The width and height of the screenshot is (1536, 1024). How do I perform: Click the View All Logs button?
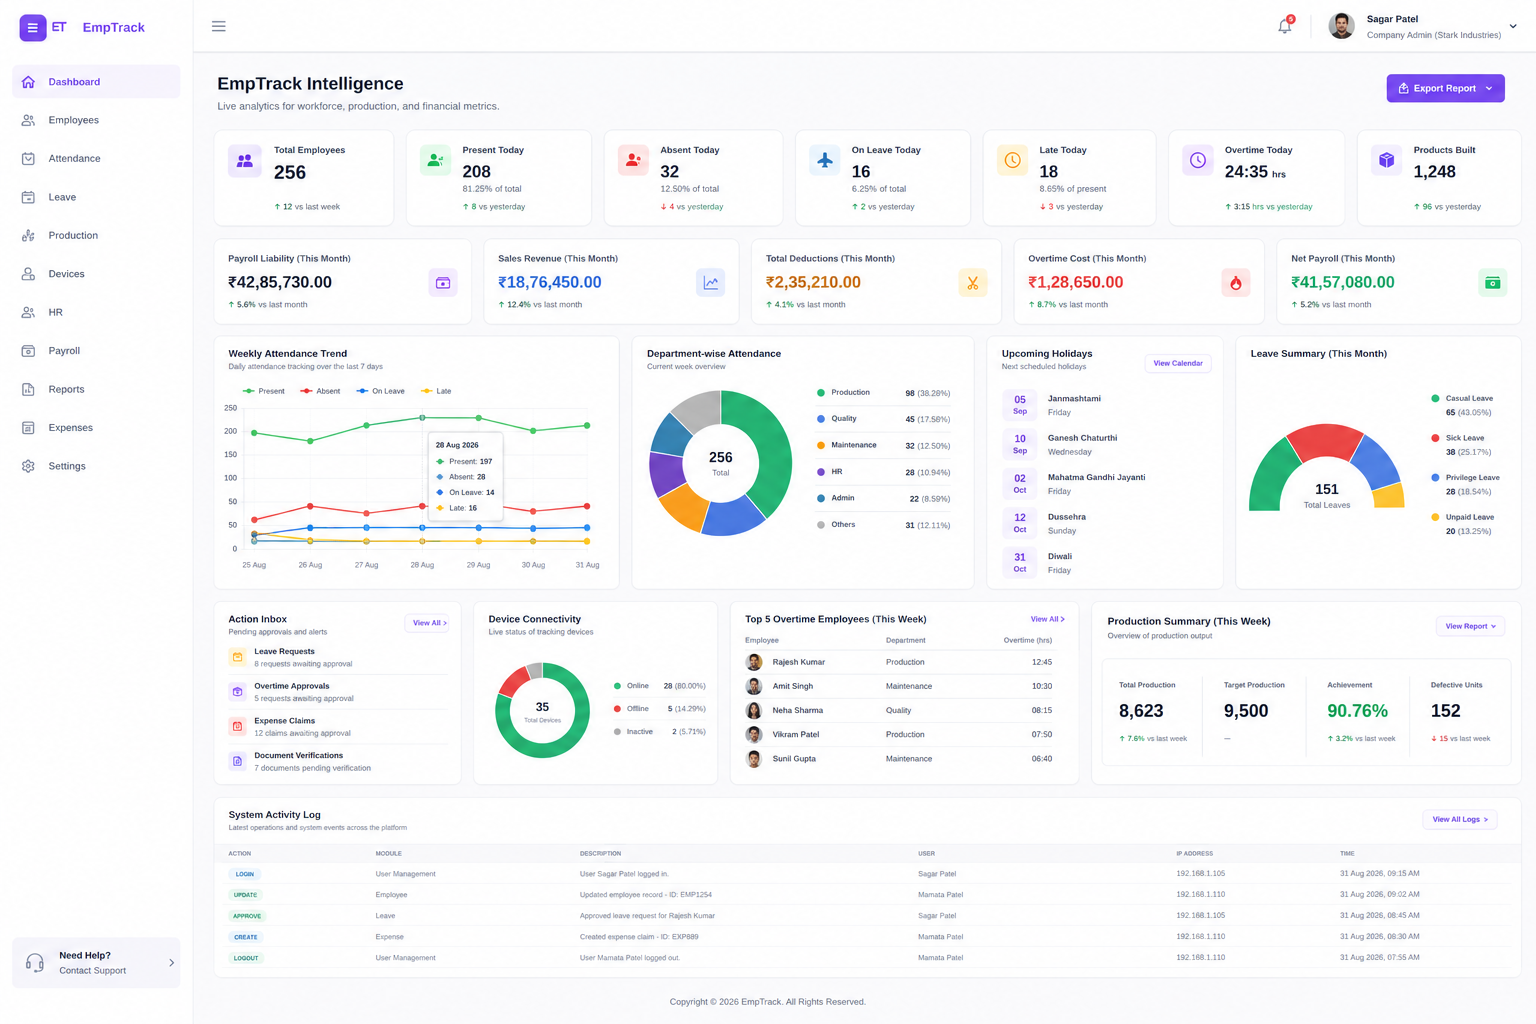coord(1460,819)
